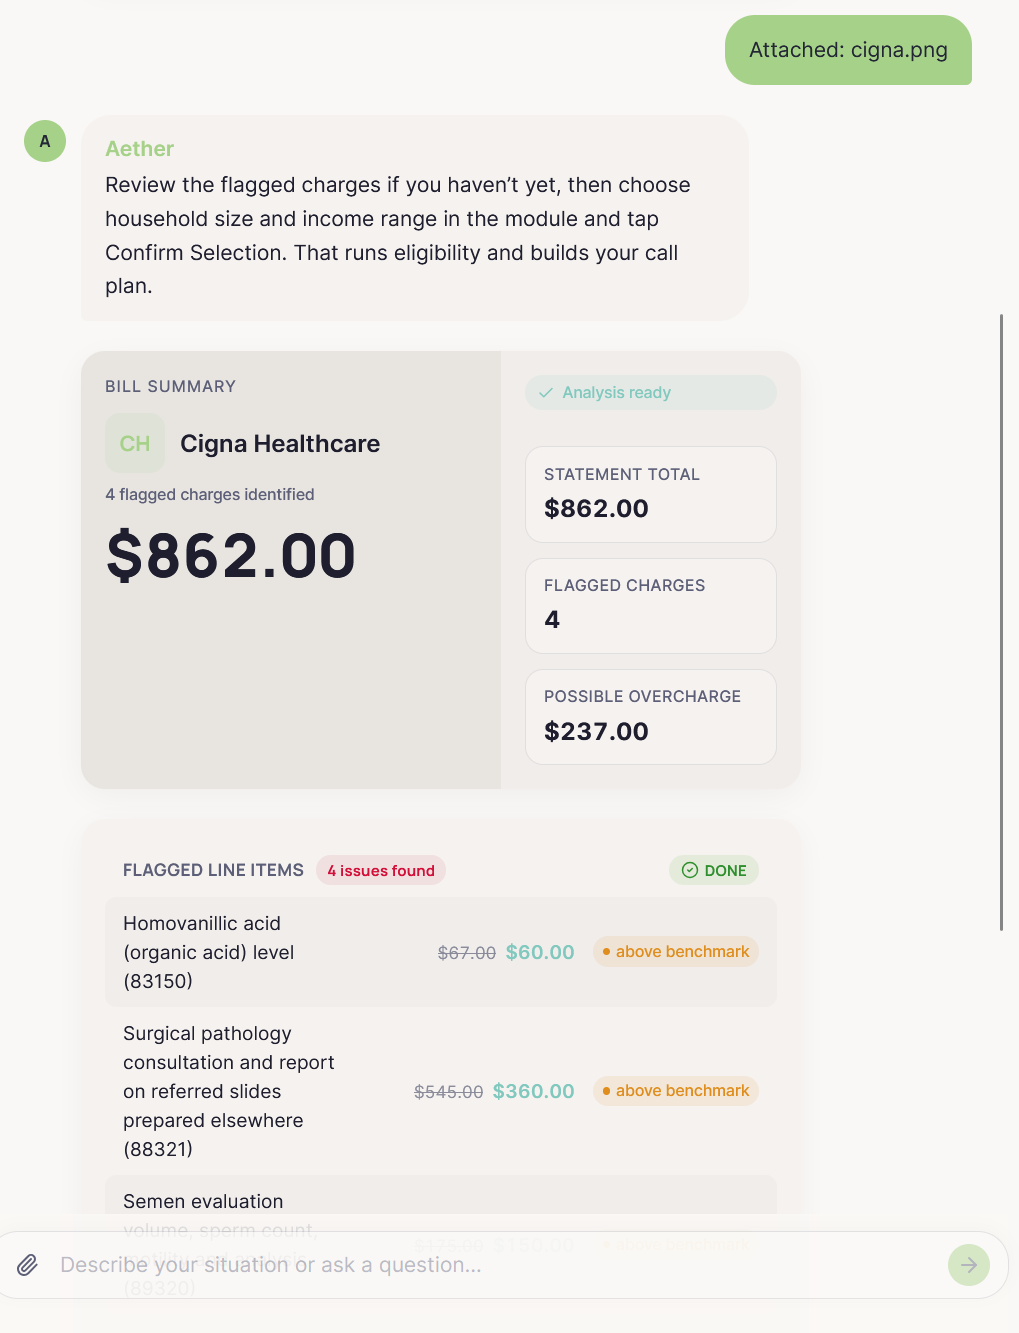The height and width of the screenshot is (1333, 1019).
Task: Select the Possible Overcharge card
Action: [651, 717]
